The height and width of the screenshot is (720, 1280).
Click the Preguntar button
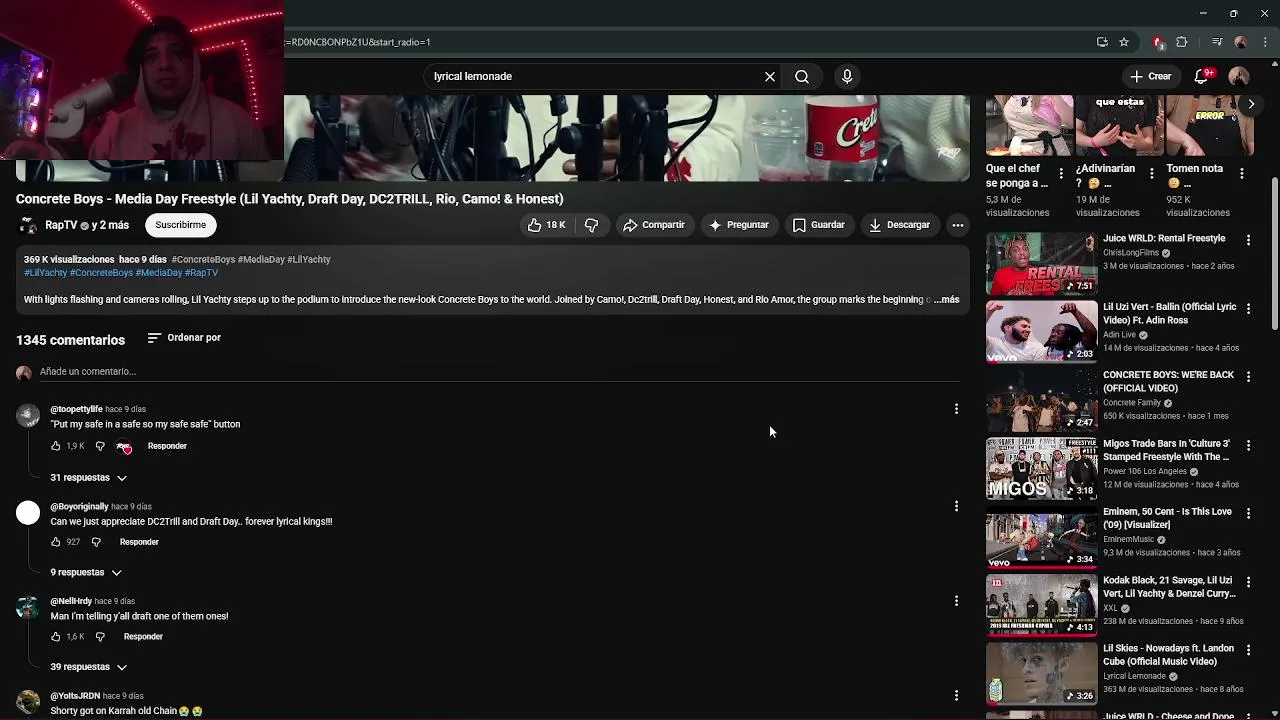(x=738, y=225)
